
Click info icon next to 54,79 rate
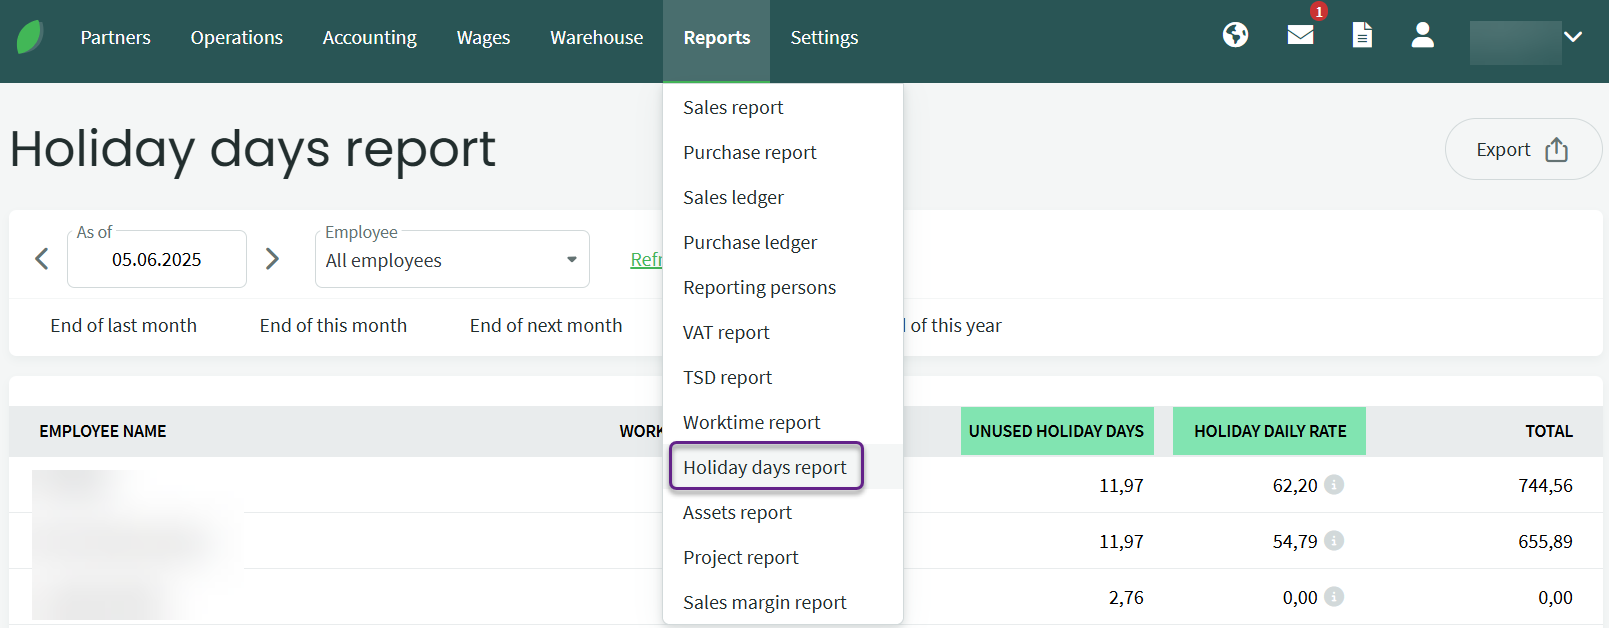(1334, 541)
